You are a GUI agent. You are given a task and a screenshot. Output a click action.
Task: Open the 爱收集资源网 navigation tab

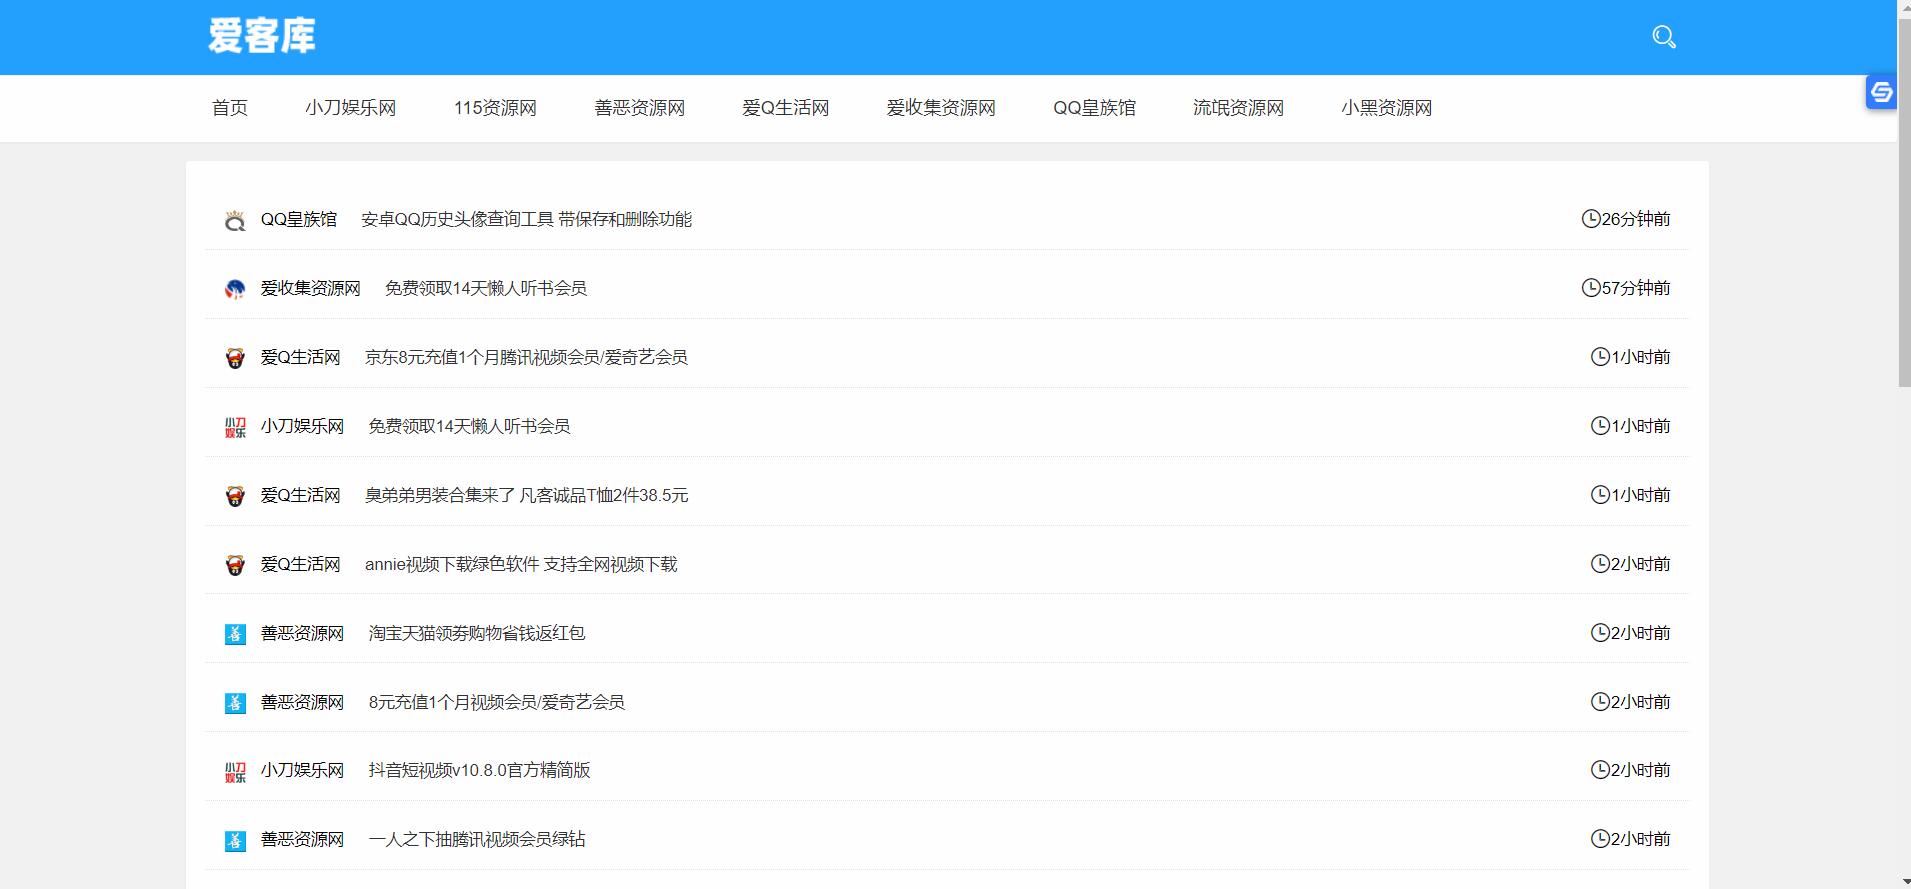coord(941,108)
